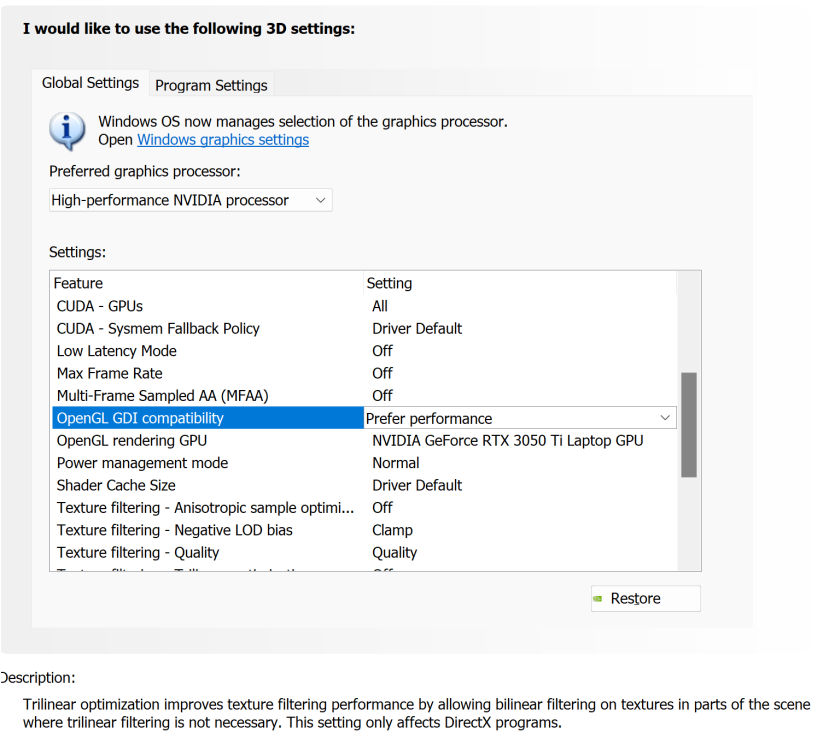
Task: Open the Preferred graphics processor dropdown
Action: (x=190, y=200)
